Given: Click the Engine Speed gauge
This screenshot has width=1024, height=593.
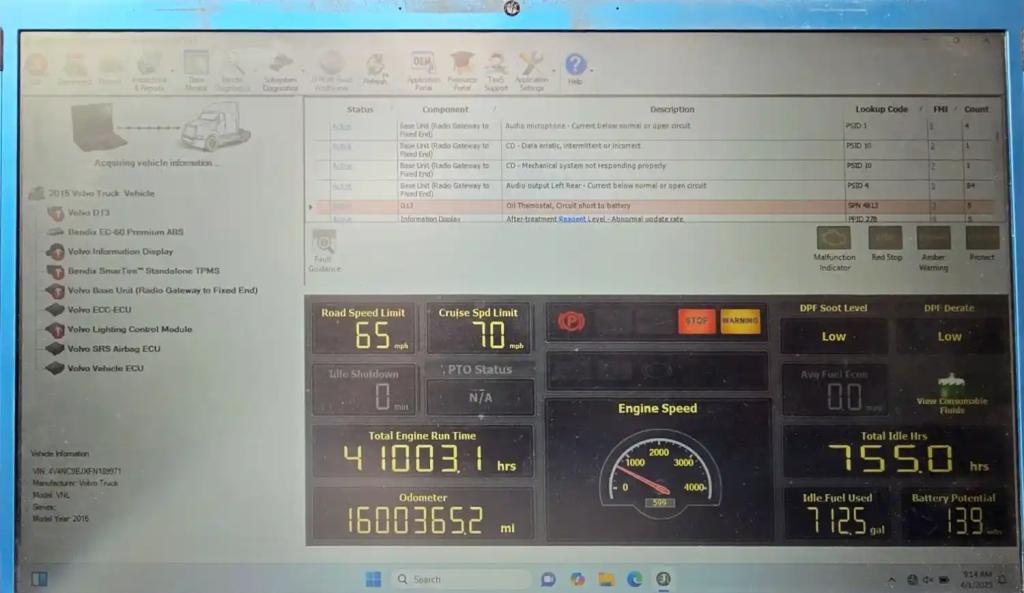Looking at the screenshot, I should tap(658, 470).
